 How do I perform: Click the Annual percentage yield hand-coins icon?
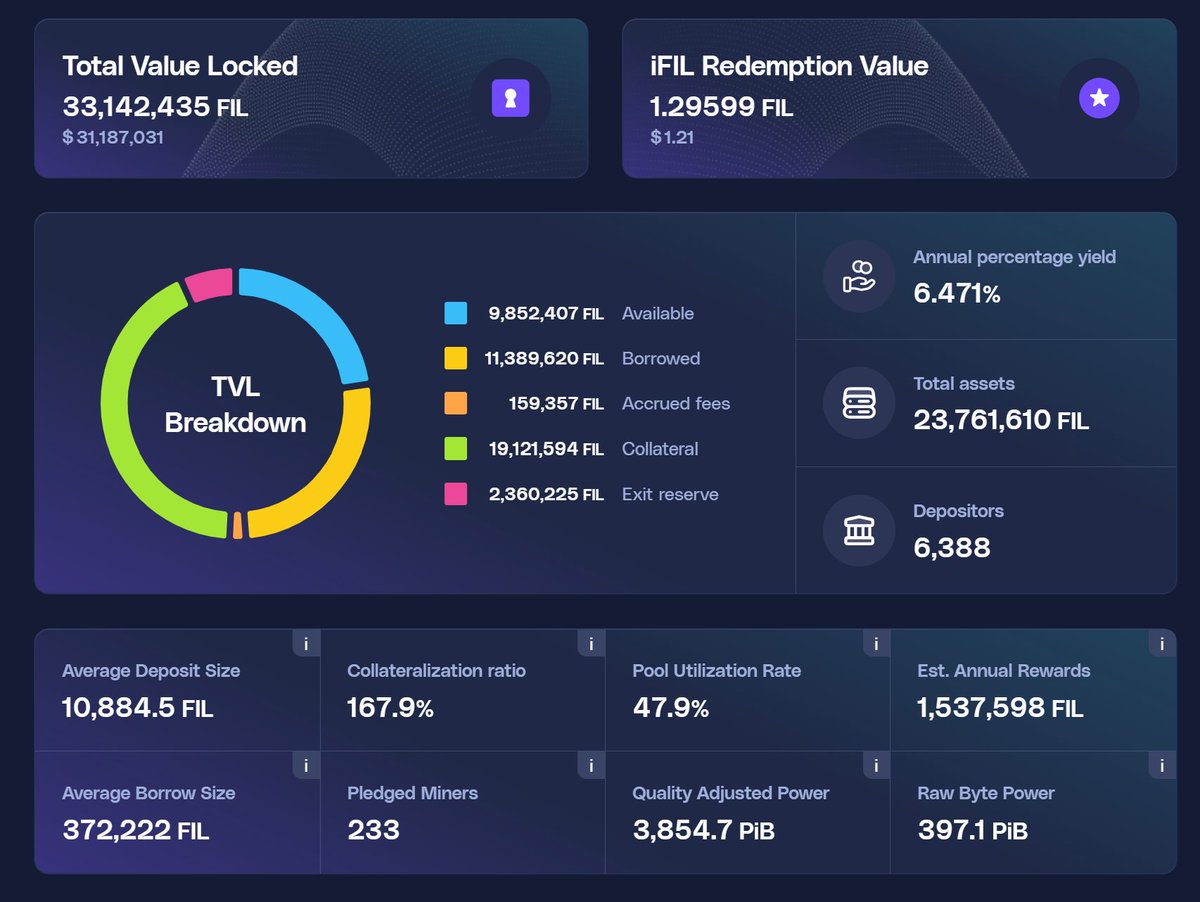[858, 275]
